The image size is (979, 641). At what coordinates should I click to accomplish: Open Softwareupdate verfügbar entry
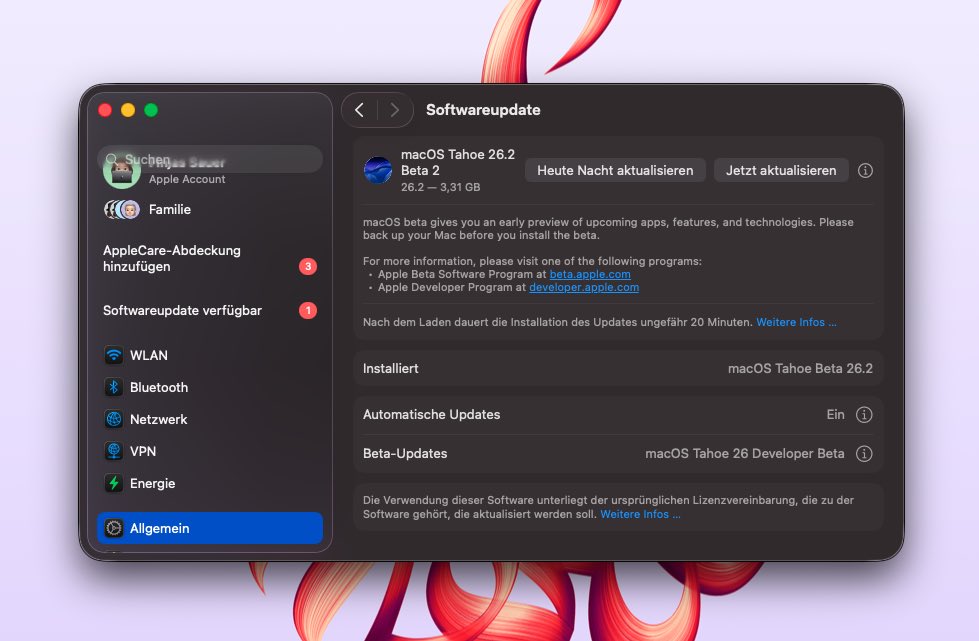(x=210, y=310)
